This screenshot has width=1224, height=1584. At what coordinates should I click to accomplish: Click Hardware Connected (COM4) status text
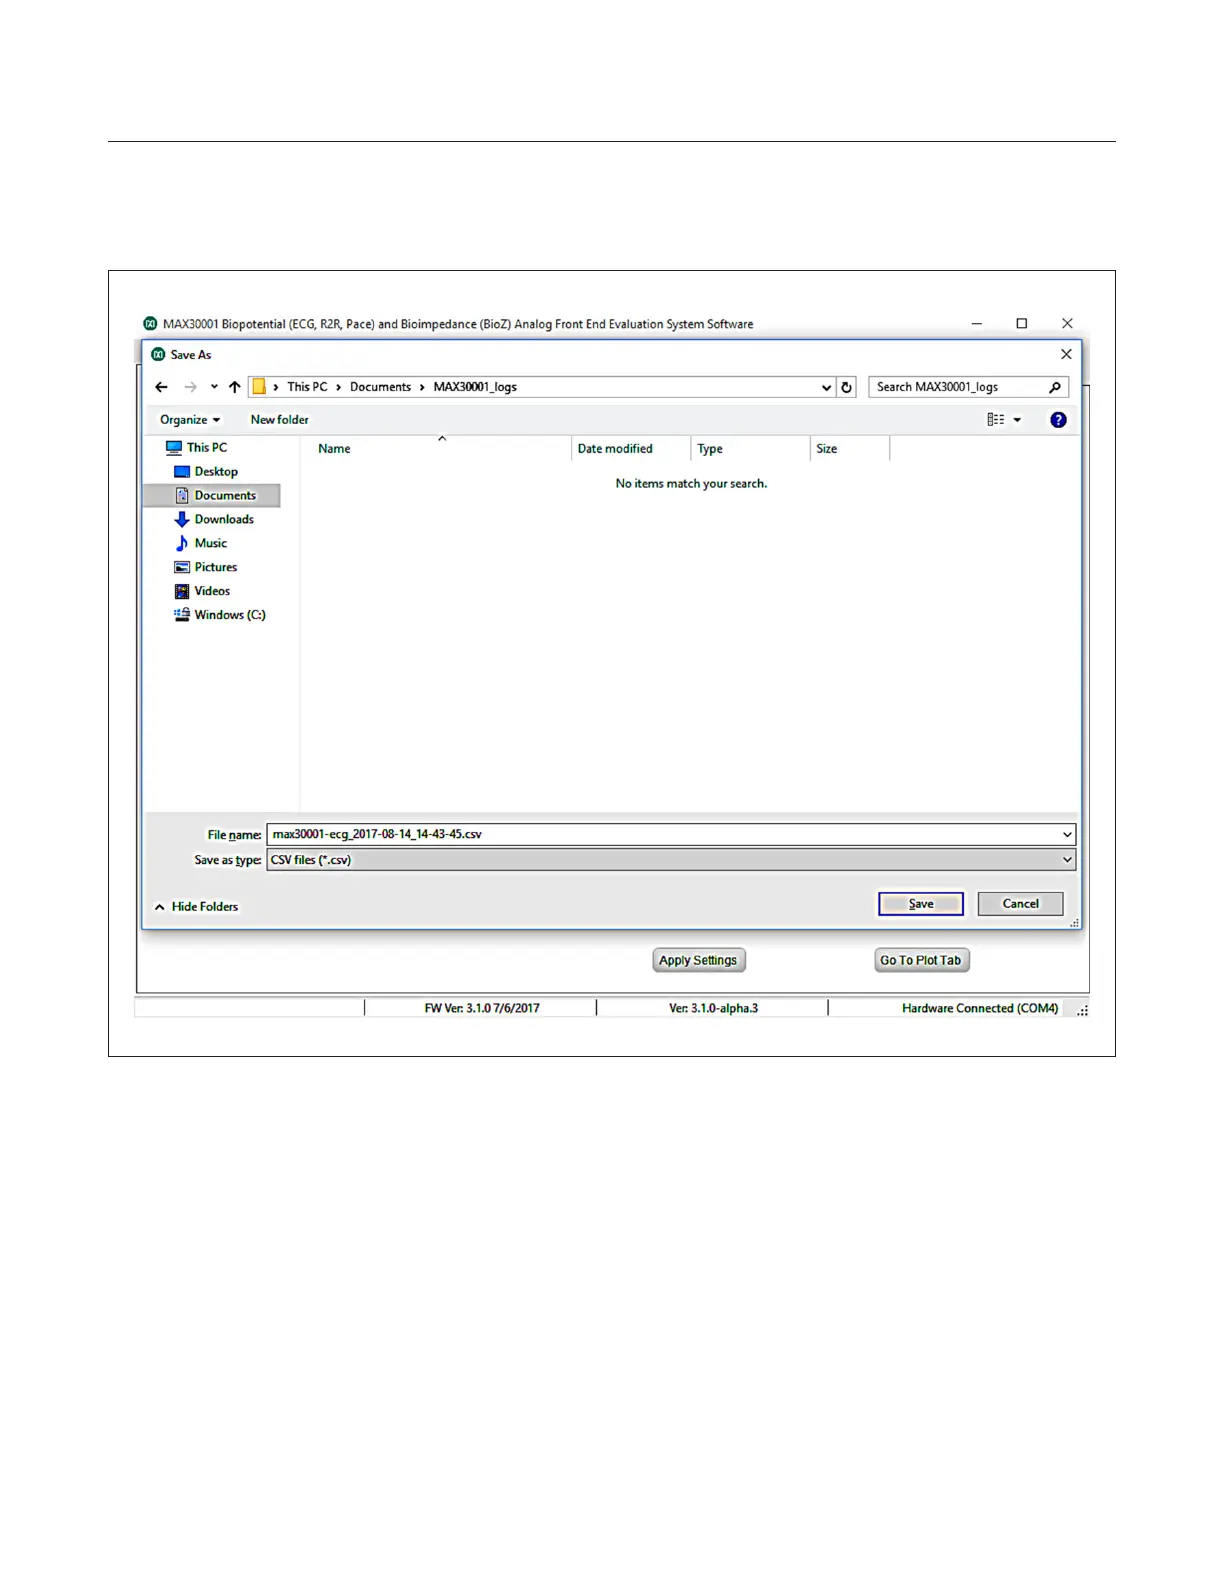pyautogui.click(x=980, y=1008)
